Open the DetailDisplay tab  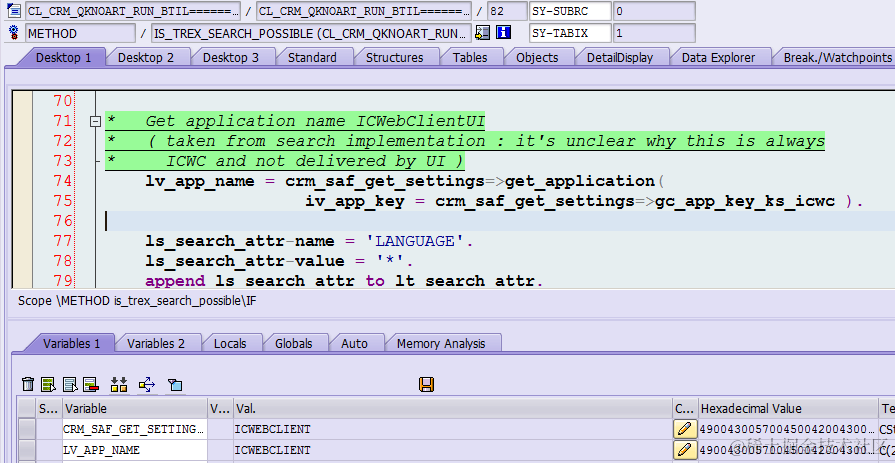619,58
